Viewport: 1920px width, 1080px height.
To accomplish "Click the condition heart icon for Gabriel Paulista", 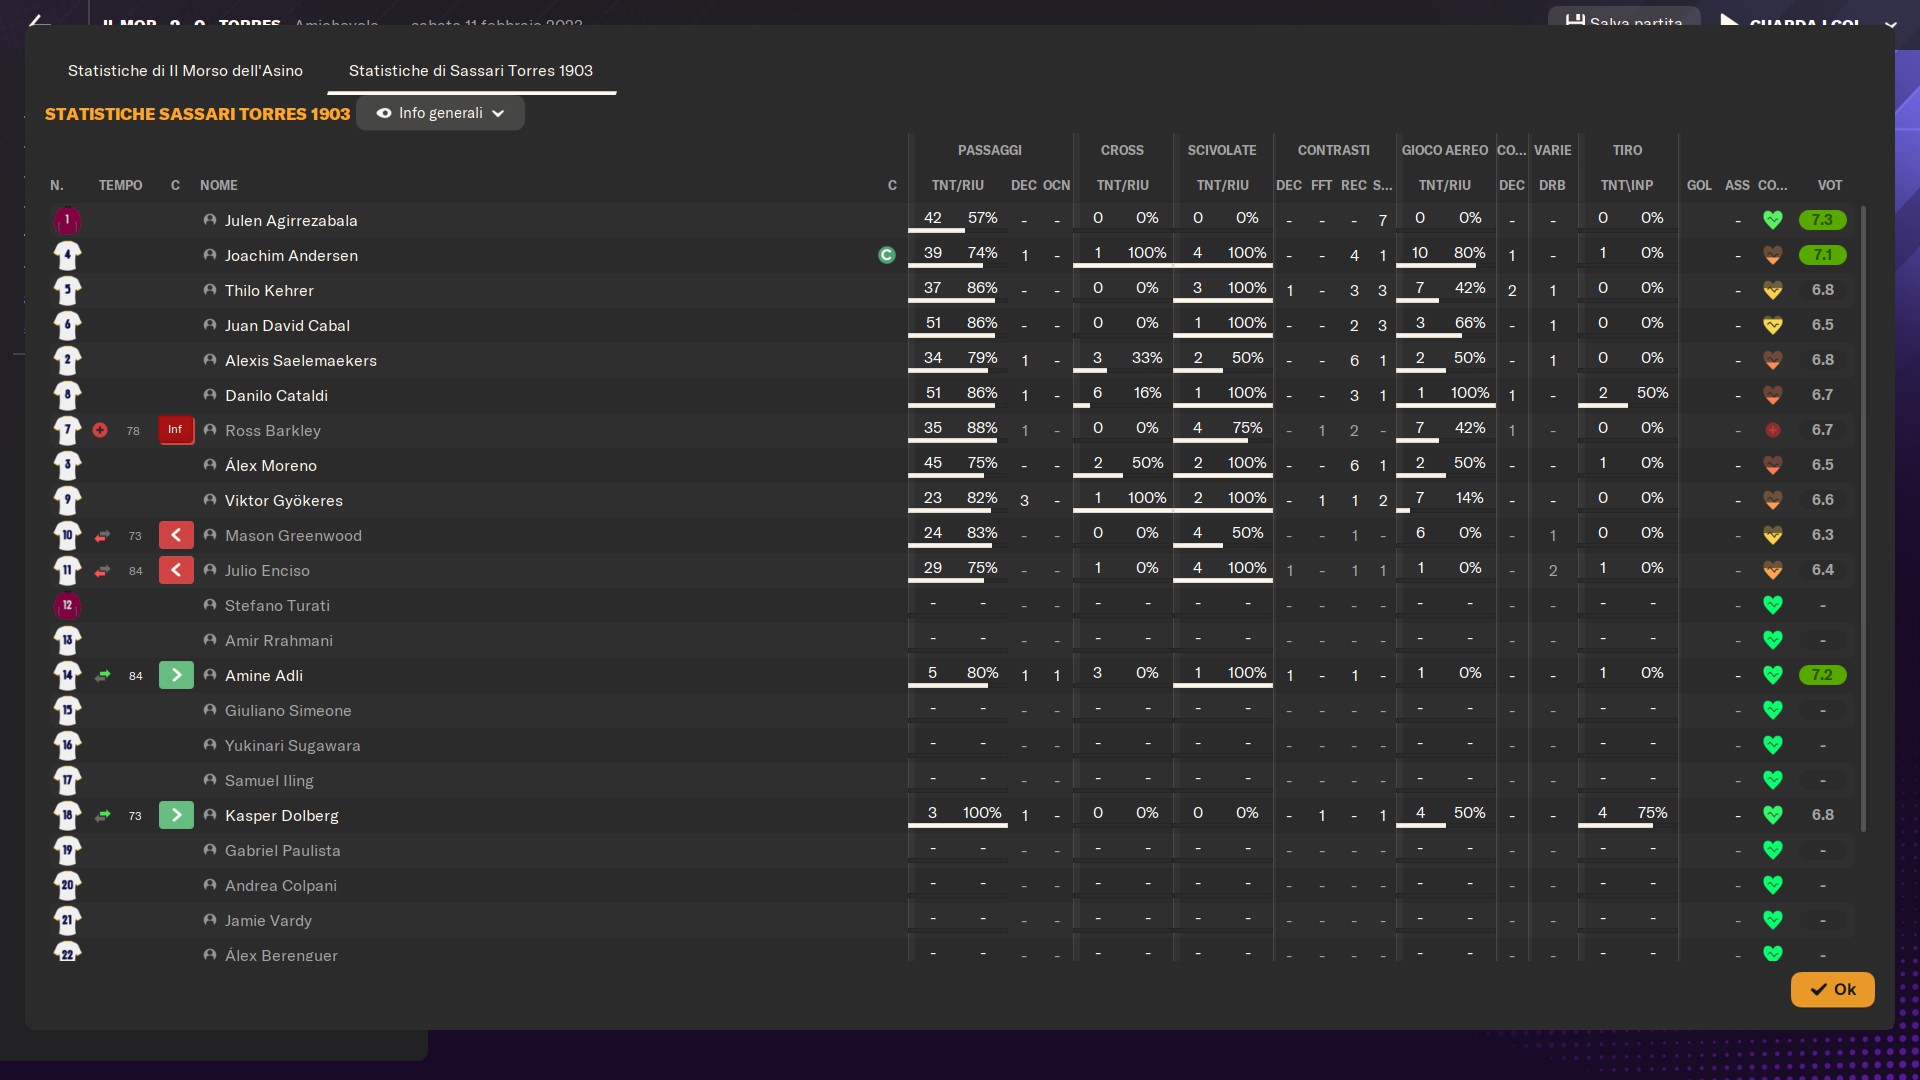I will pyautogui.click(x=1772, y=850).
